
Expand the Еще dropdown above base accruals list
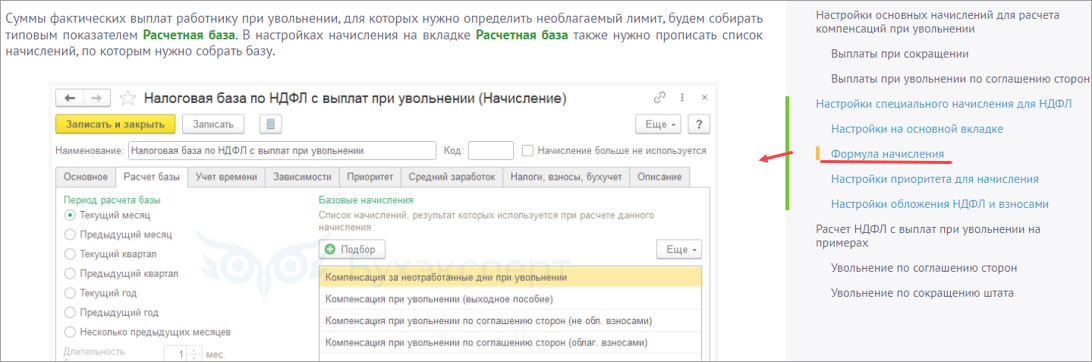pos(679,249)
